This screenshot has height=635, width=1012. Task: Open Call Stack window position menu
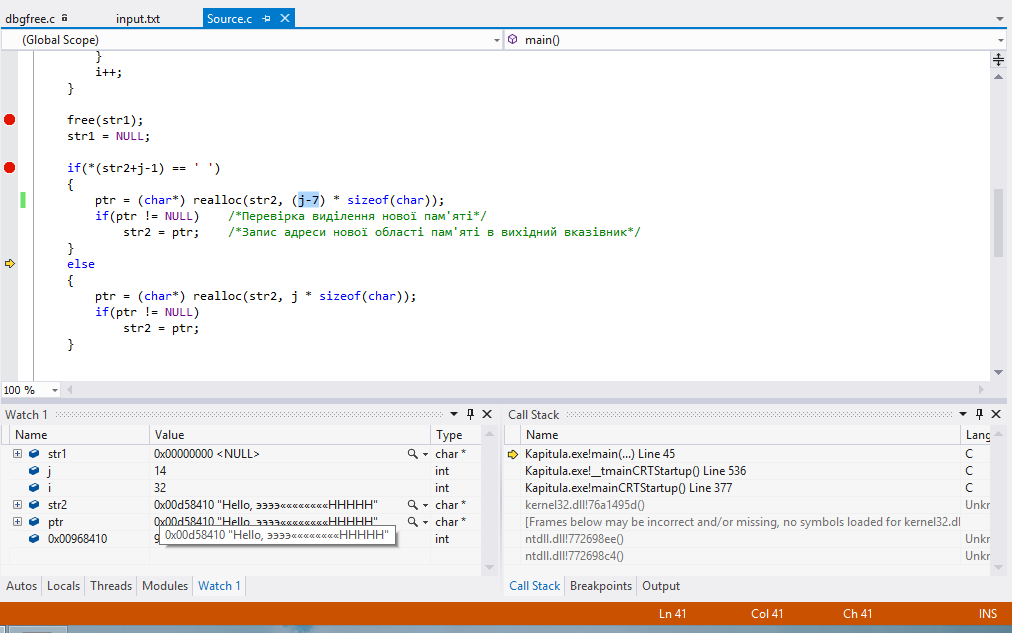coord(962,414)
